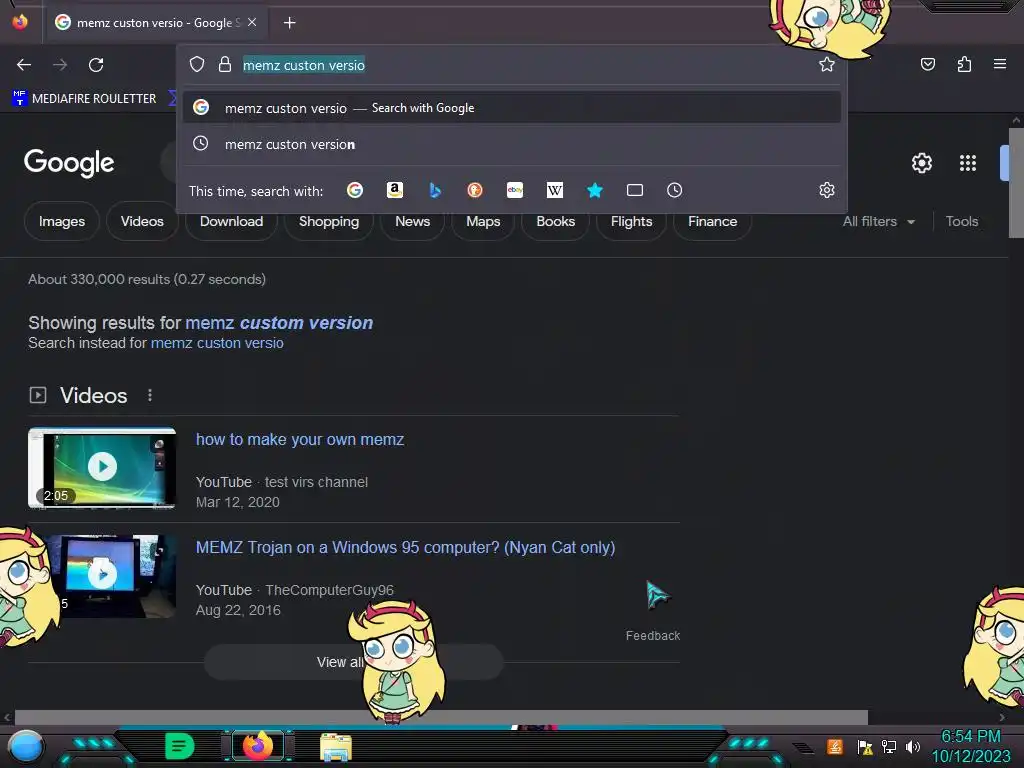Search this time with Wikipedia

click(554, 190)
